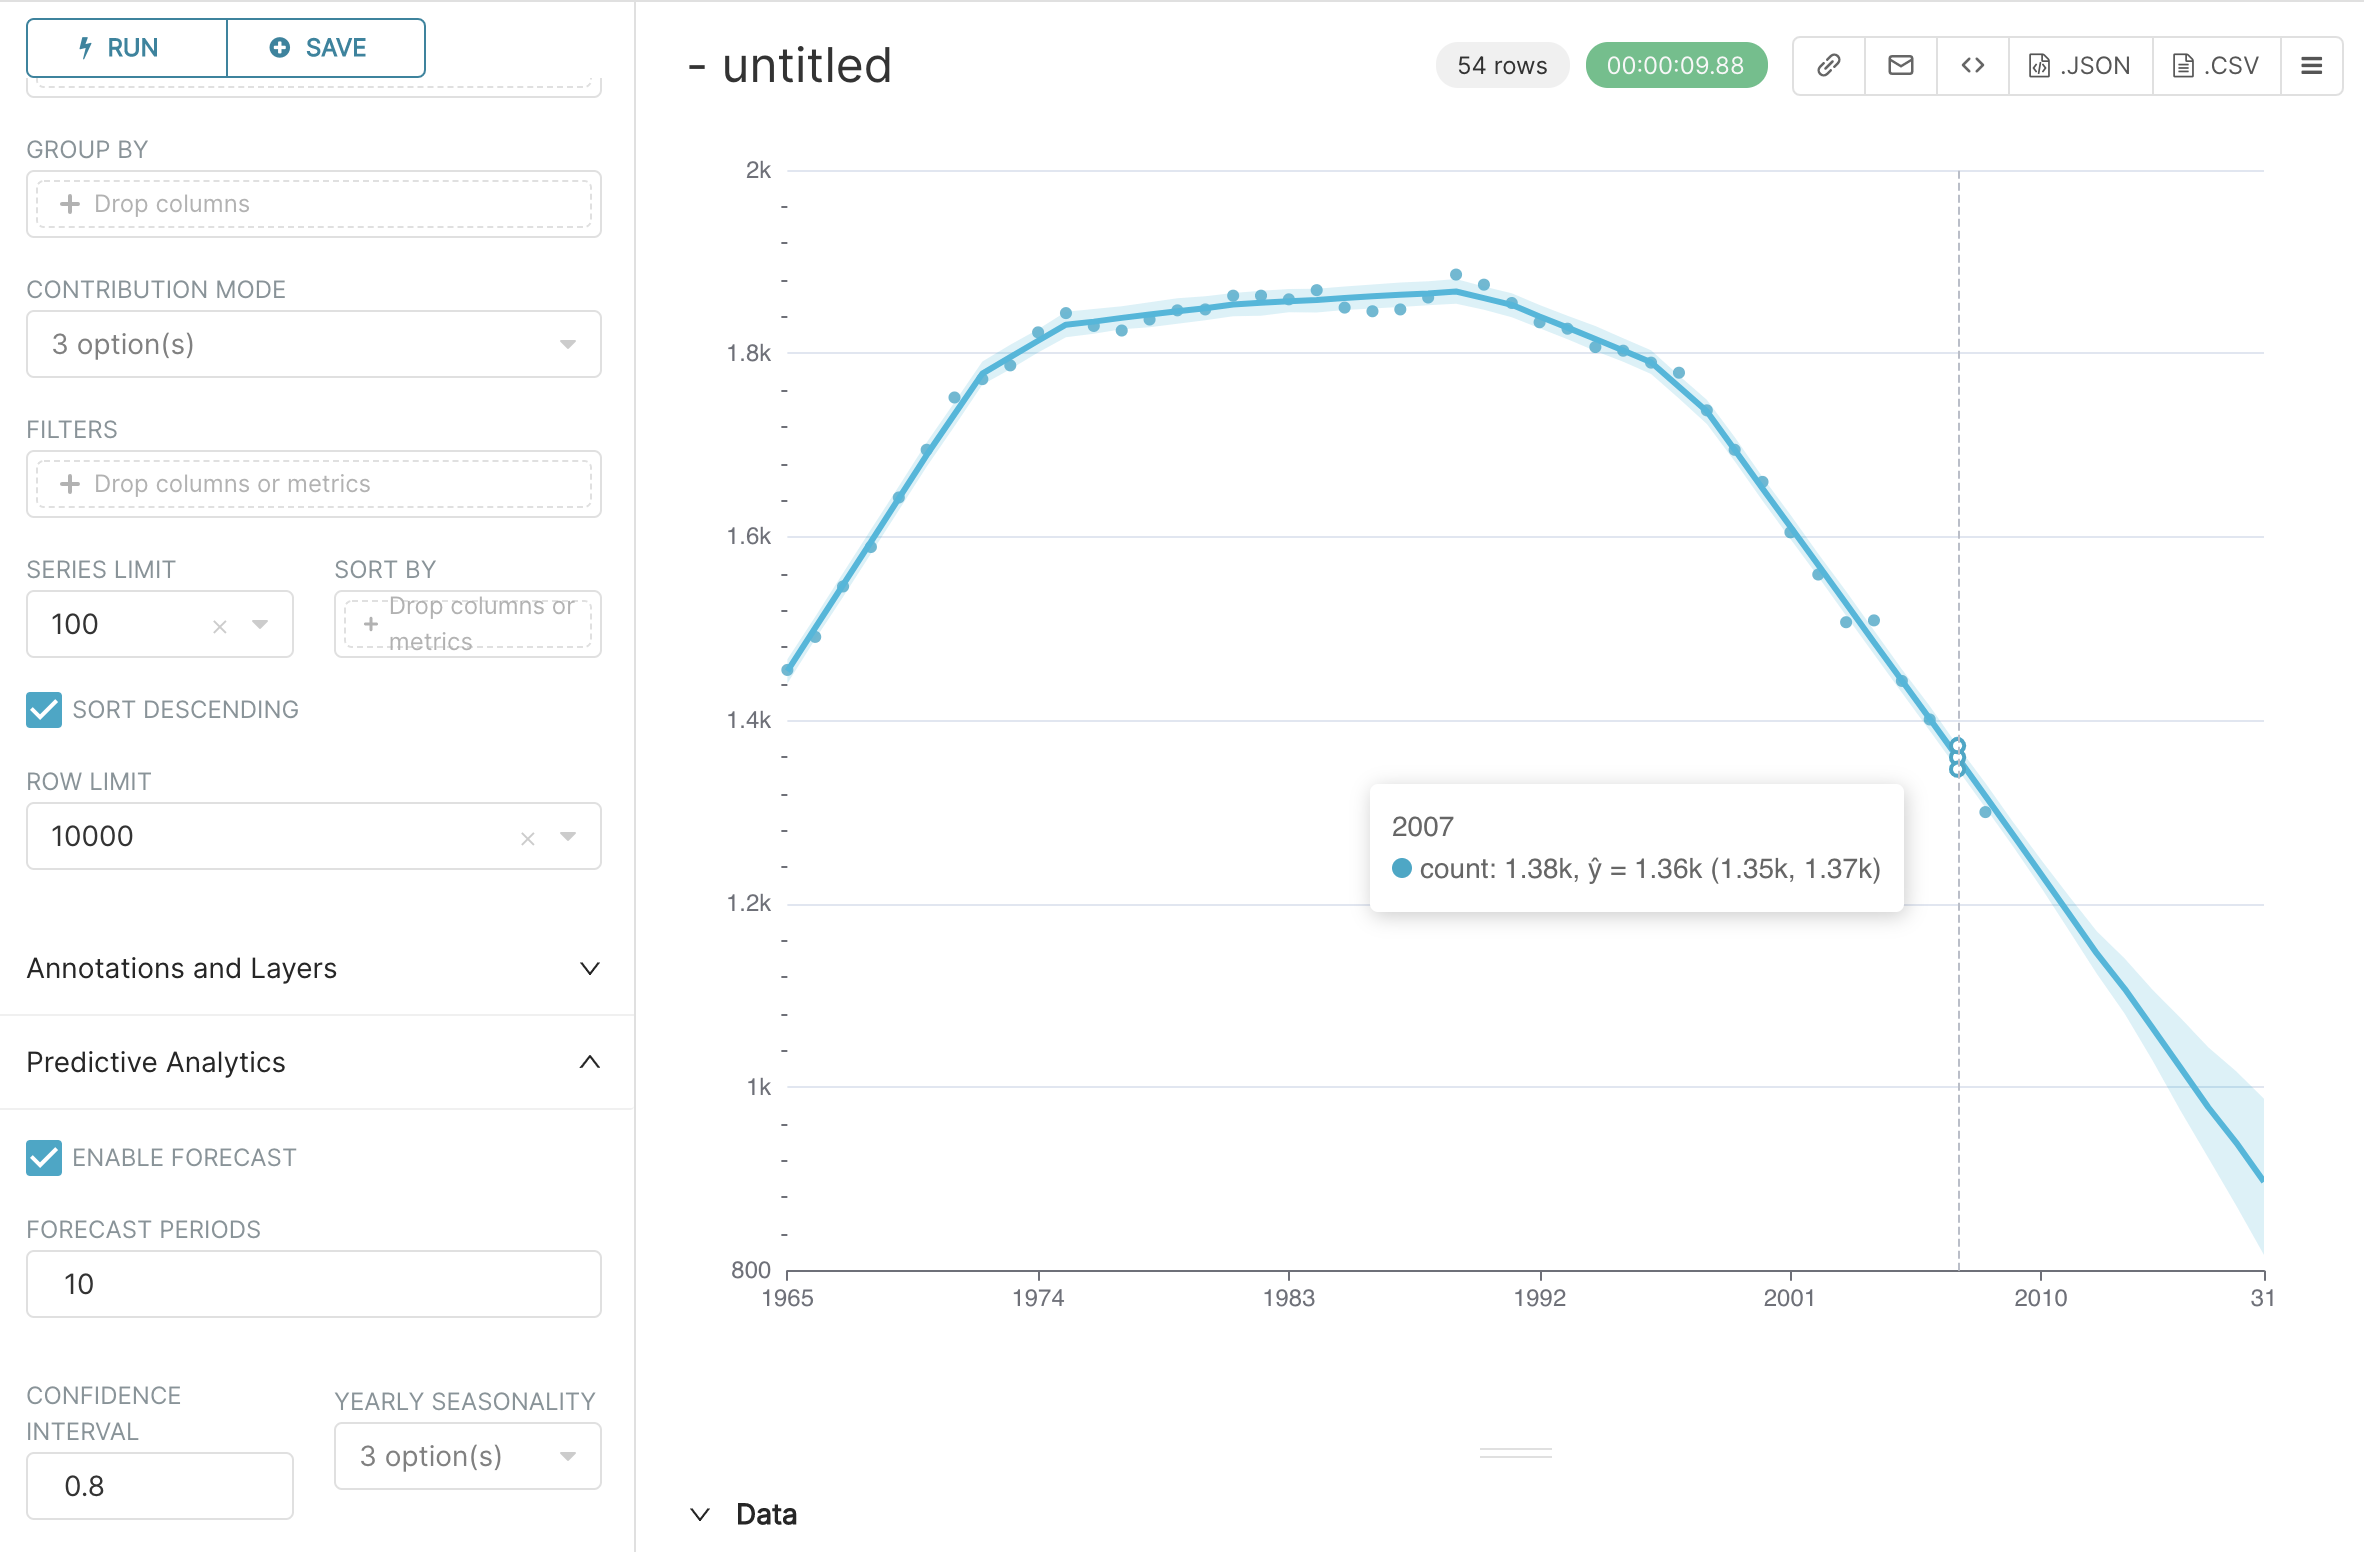Screen dimensions: 2364x1552
Task: Click the Group By drop columns area
Action: point(313,204)
